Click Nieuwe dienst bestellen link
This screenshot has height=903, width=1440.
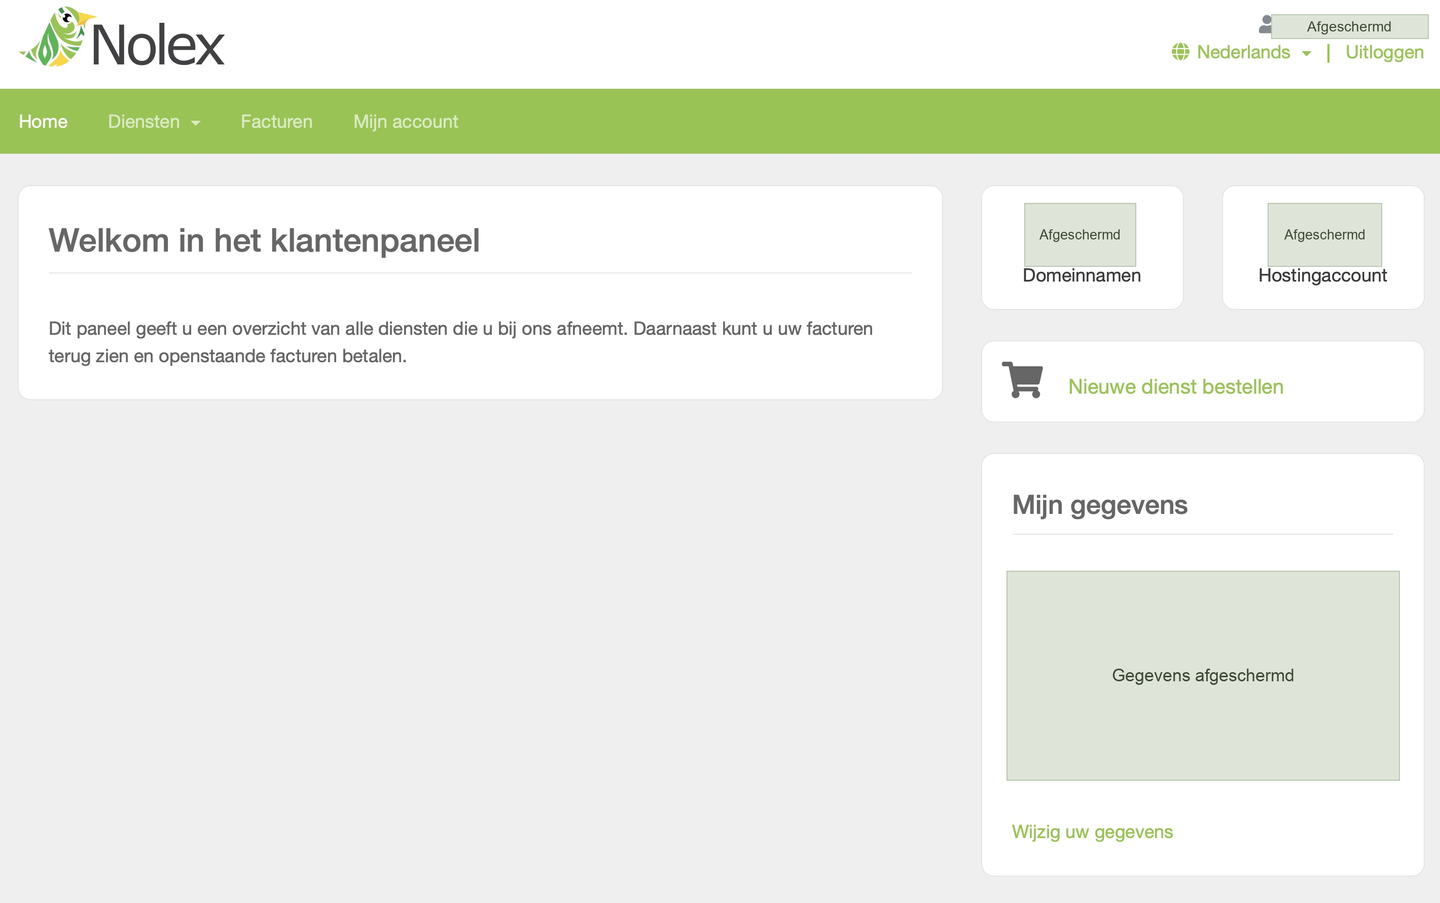[1176, 387]
